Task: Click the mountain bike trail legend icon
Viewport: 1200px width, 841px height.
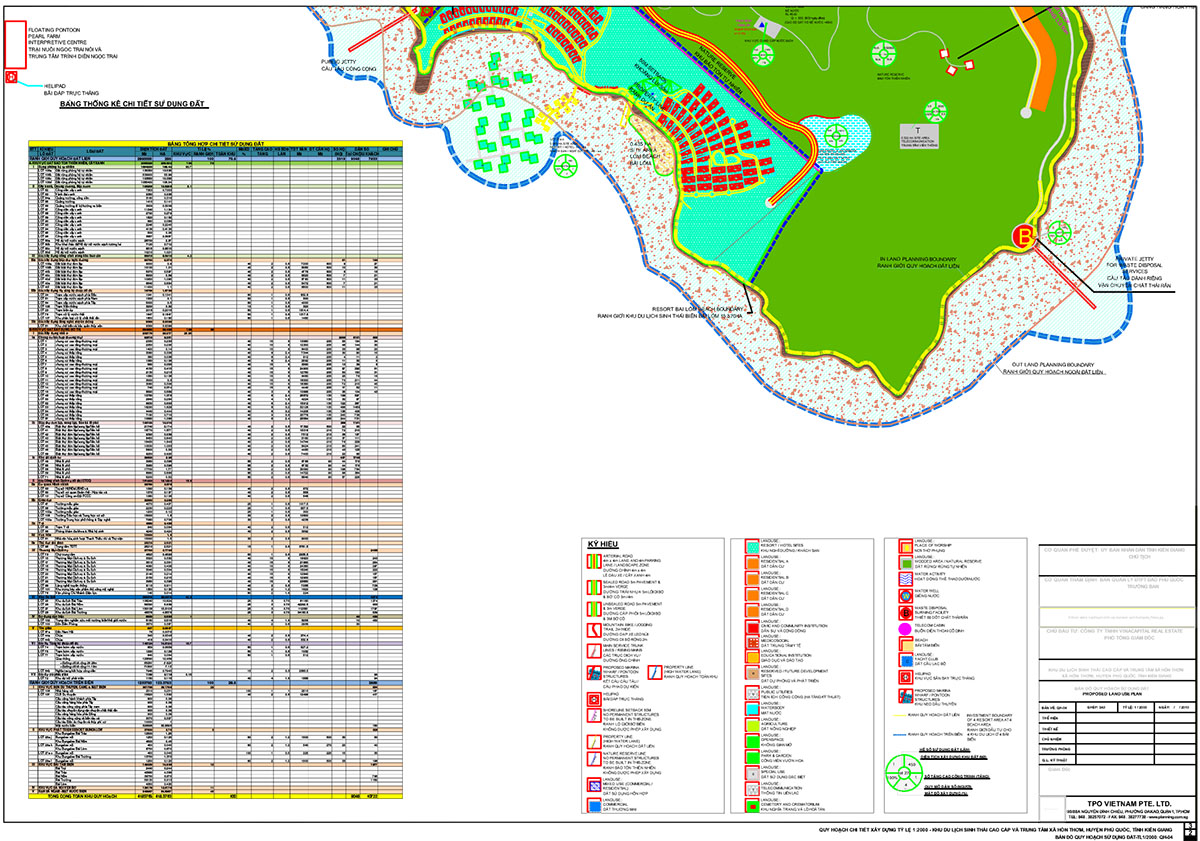Action: (596, 628)
